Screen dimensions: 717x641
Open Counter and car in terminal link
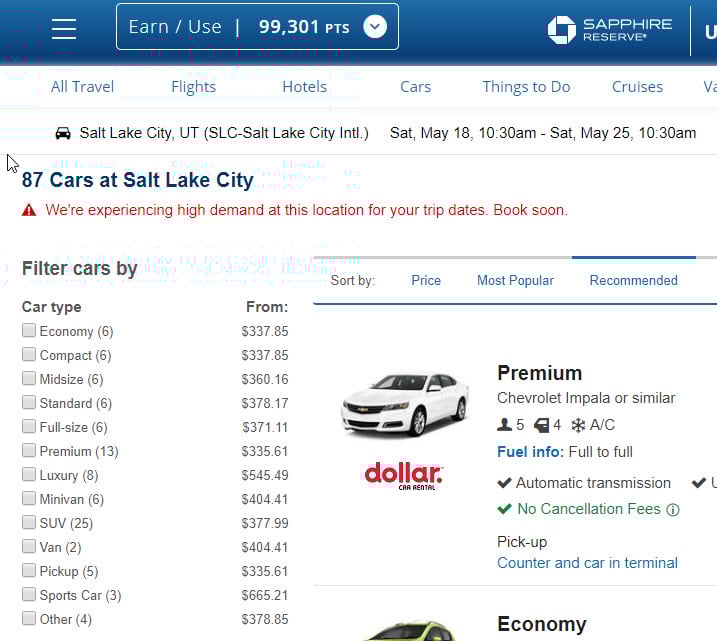587,563
